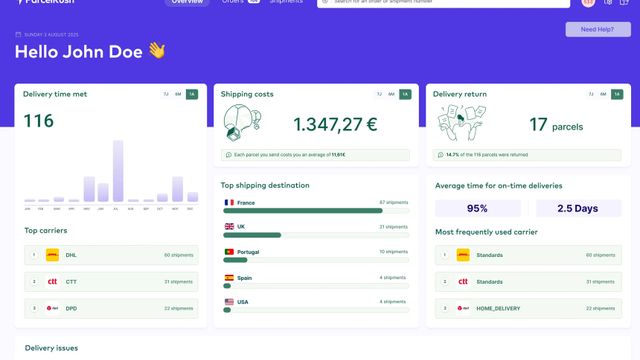
Task: Select 7J range on Delivery return
Action: pos(591,94)
